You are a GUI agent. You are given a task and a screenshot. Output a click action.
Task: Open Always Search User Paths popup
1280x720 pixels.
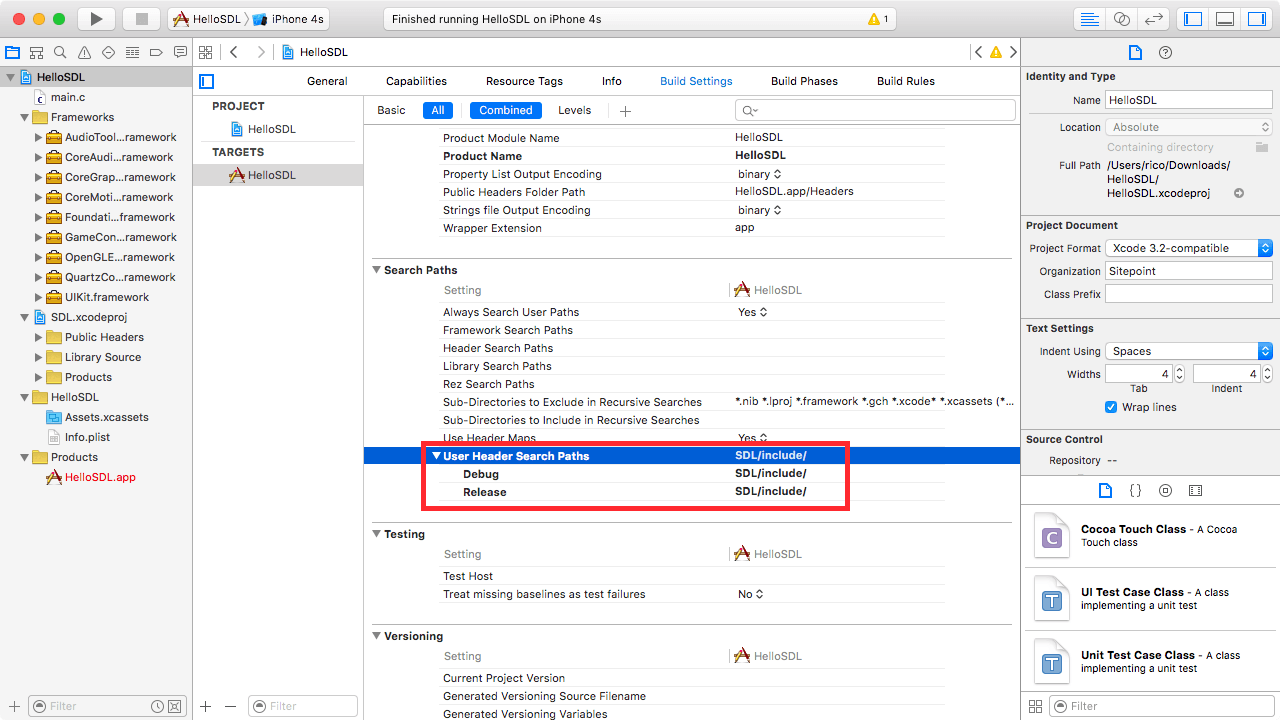pos(753,312)
